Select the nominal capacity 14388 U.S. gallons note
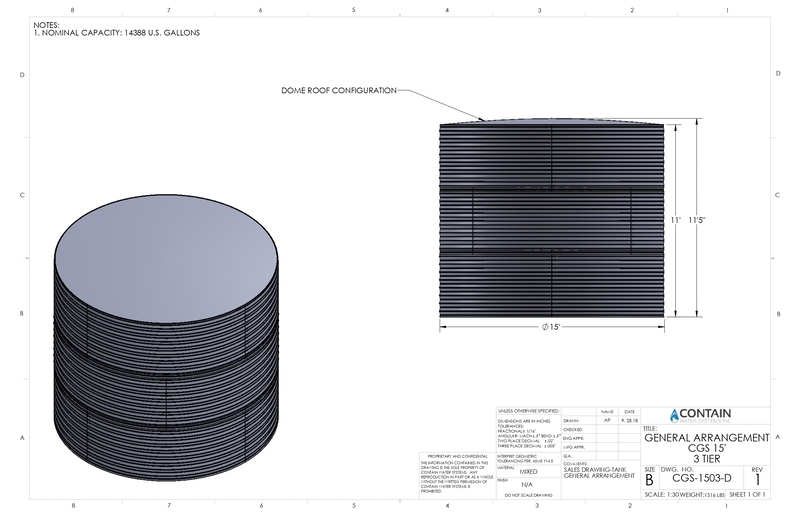 coord(117,33)
